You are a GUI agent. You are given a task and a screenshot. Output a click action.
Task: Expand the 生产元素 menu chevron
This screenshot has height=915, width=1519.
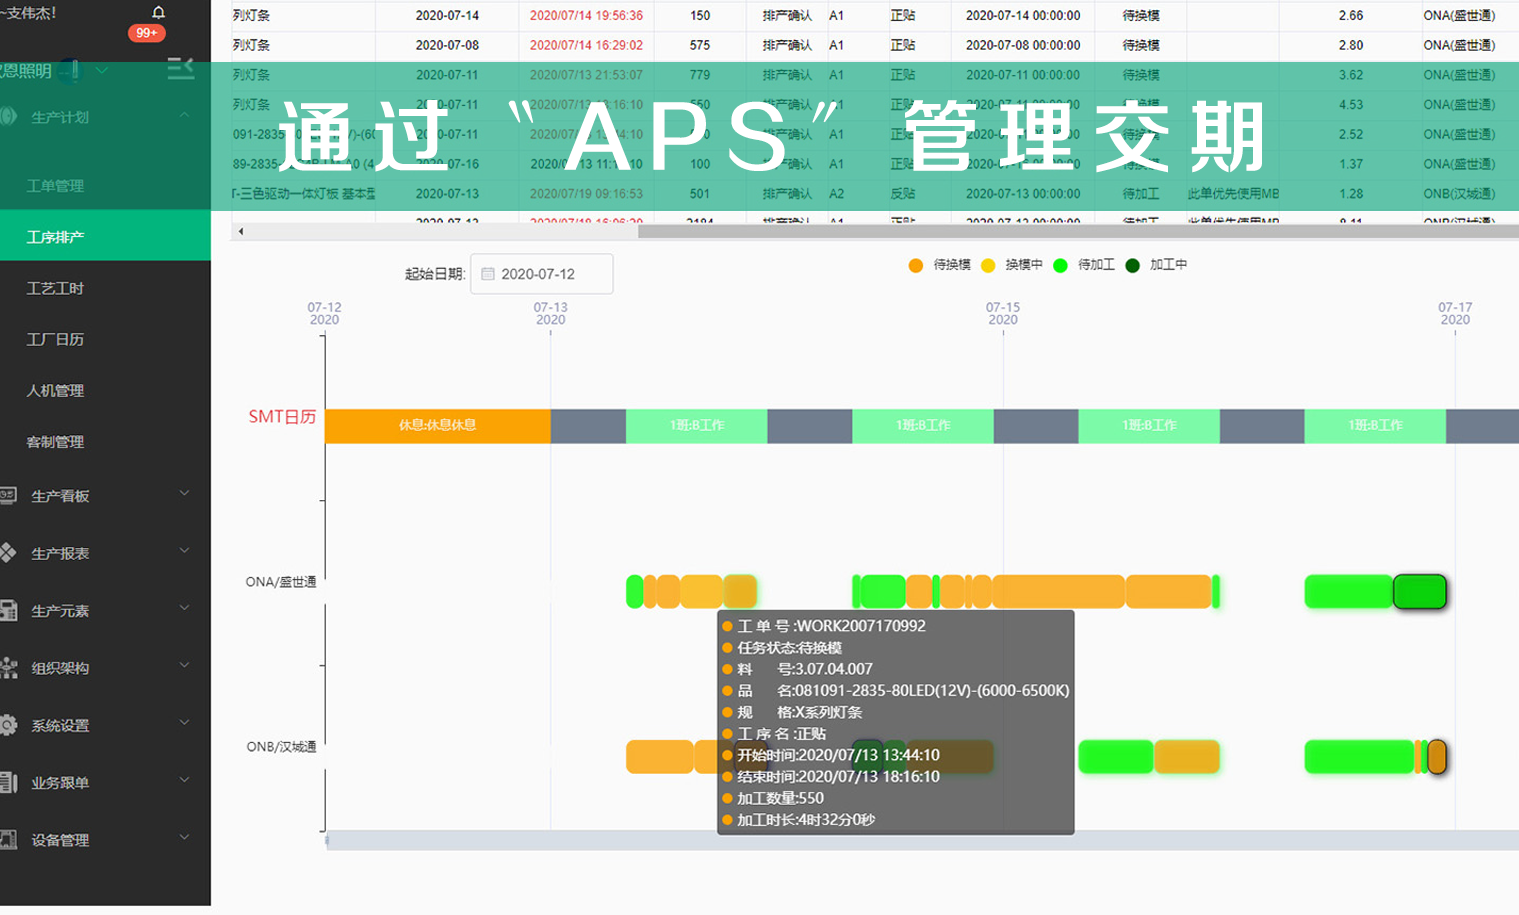184,608
